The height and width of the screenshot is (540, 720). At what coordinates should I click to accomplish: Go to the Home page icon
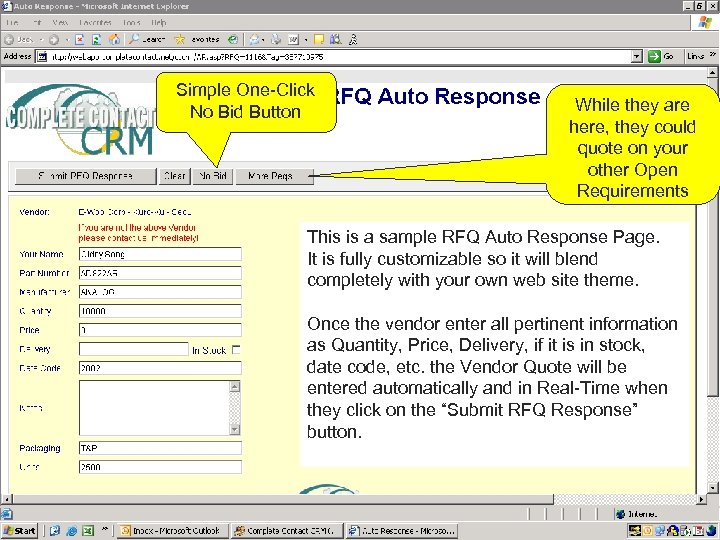point(114,40)
